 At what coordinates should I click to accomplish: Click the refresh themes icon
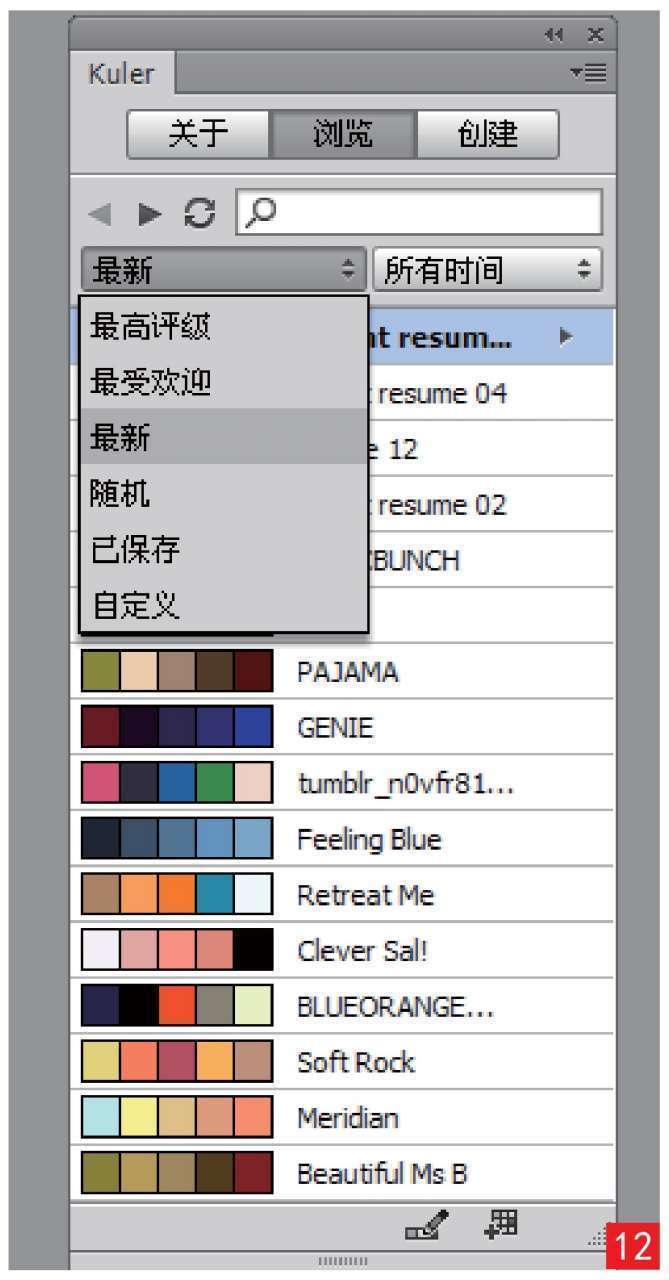(200, 213)
